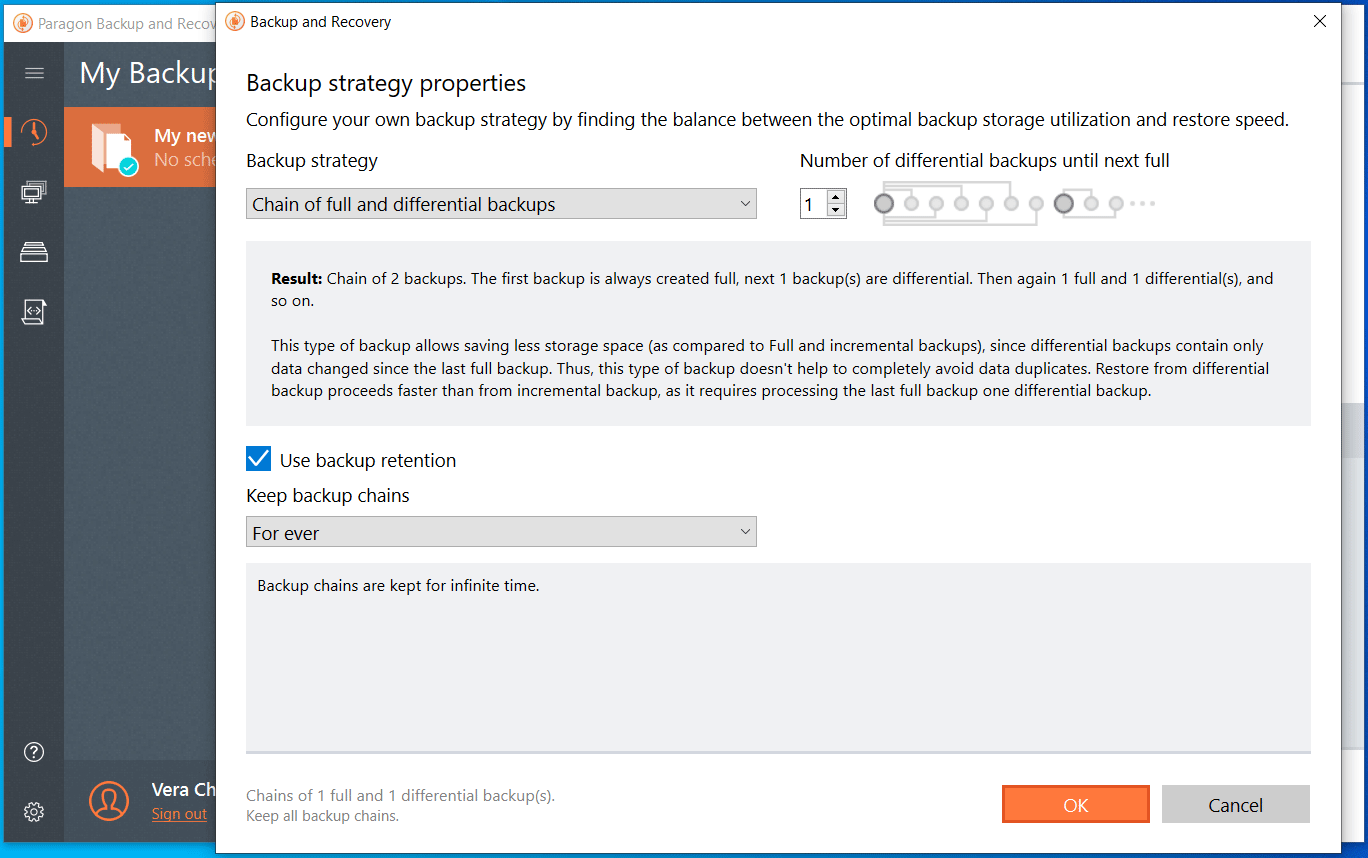The width and height of the screenshot is (1368, 858).
Task: Open the file transfer sidebar icon
Action: (x=34, y=311)
